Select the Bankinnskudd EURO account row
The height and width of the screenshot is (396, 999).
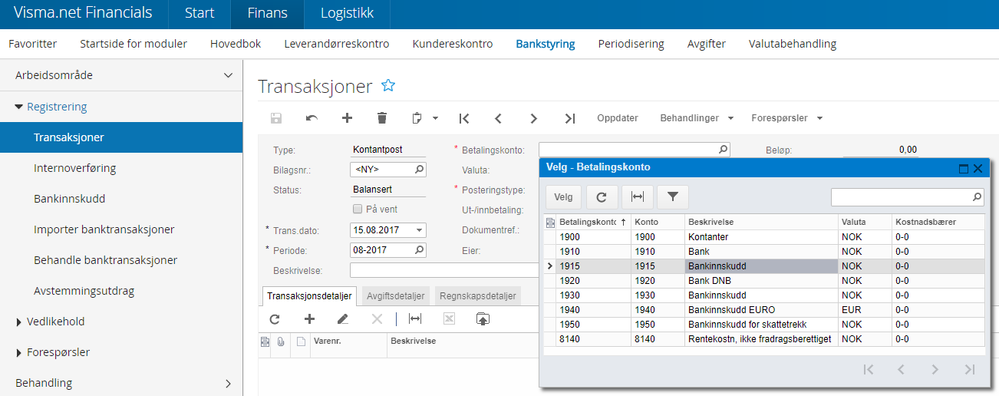[x=765, y=310]
